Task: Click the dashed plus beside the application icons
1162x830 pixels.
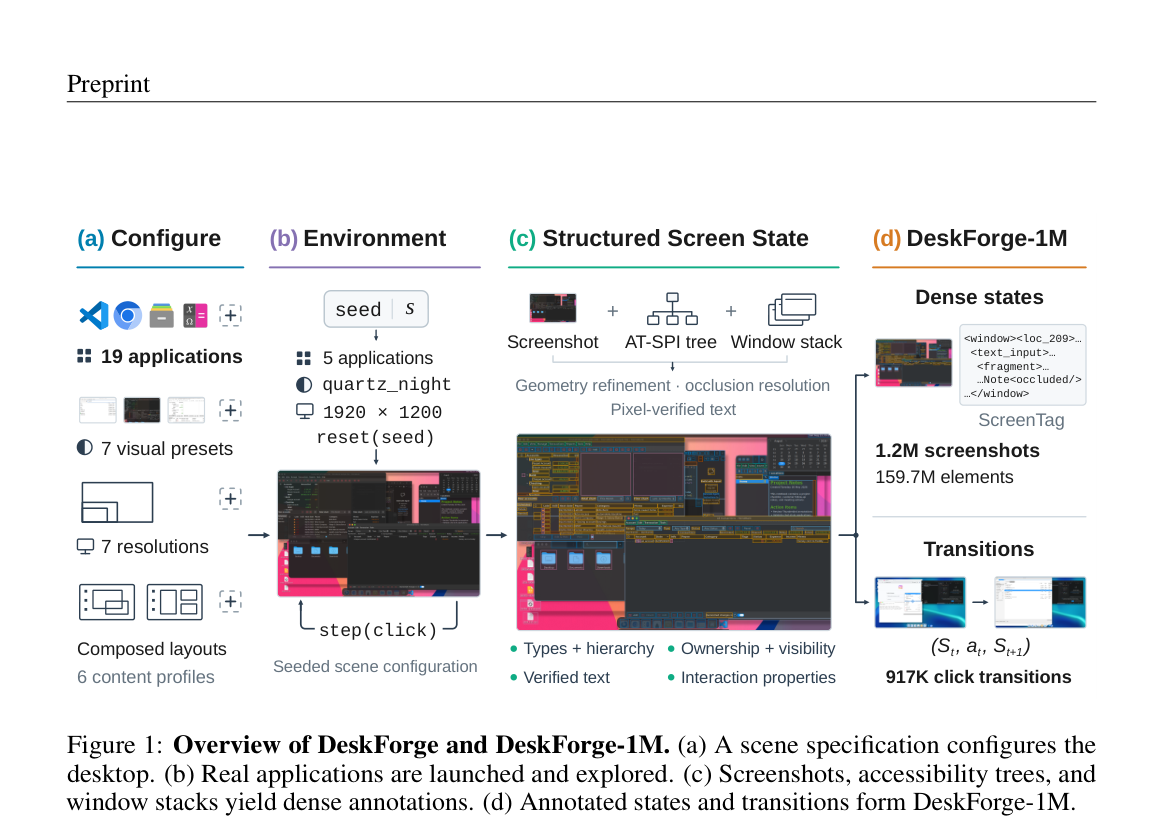Action: tap(230, 315)
